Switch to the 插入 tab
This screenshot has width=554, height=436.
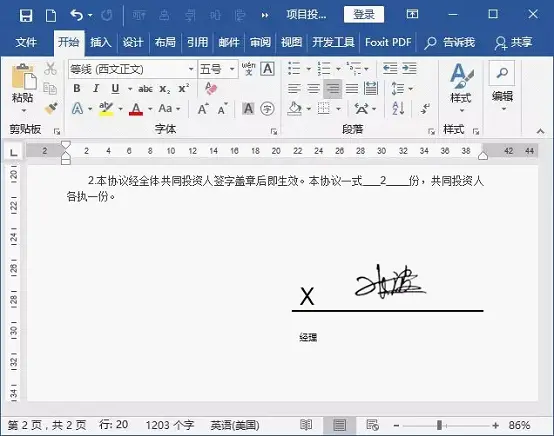[101, 42]
